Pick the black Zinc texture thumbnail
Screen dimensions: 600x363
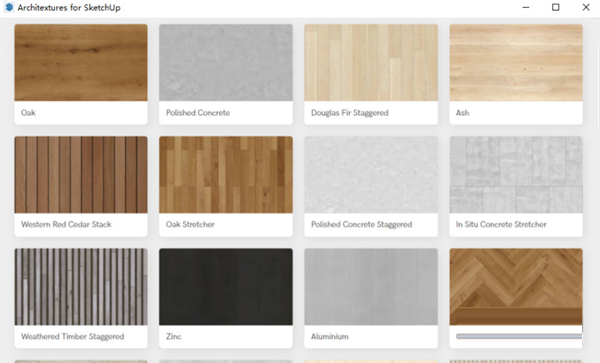click(226, 286)
